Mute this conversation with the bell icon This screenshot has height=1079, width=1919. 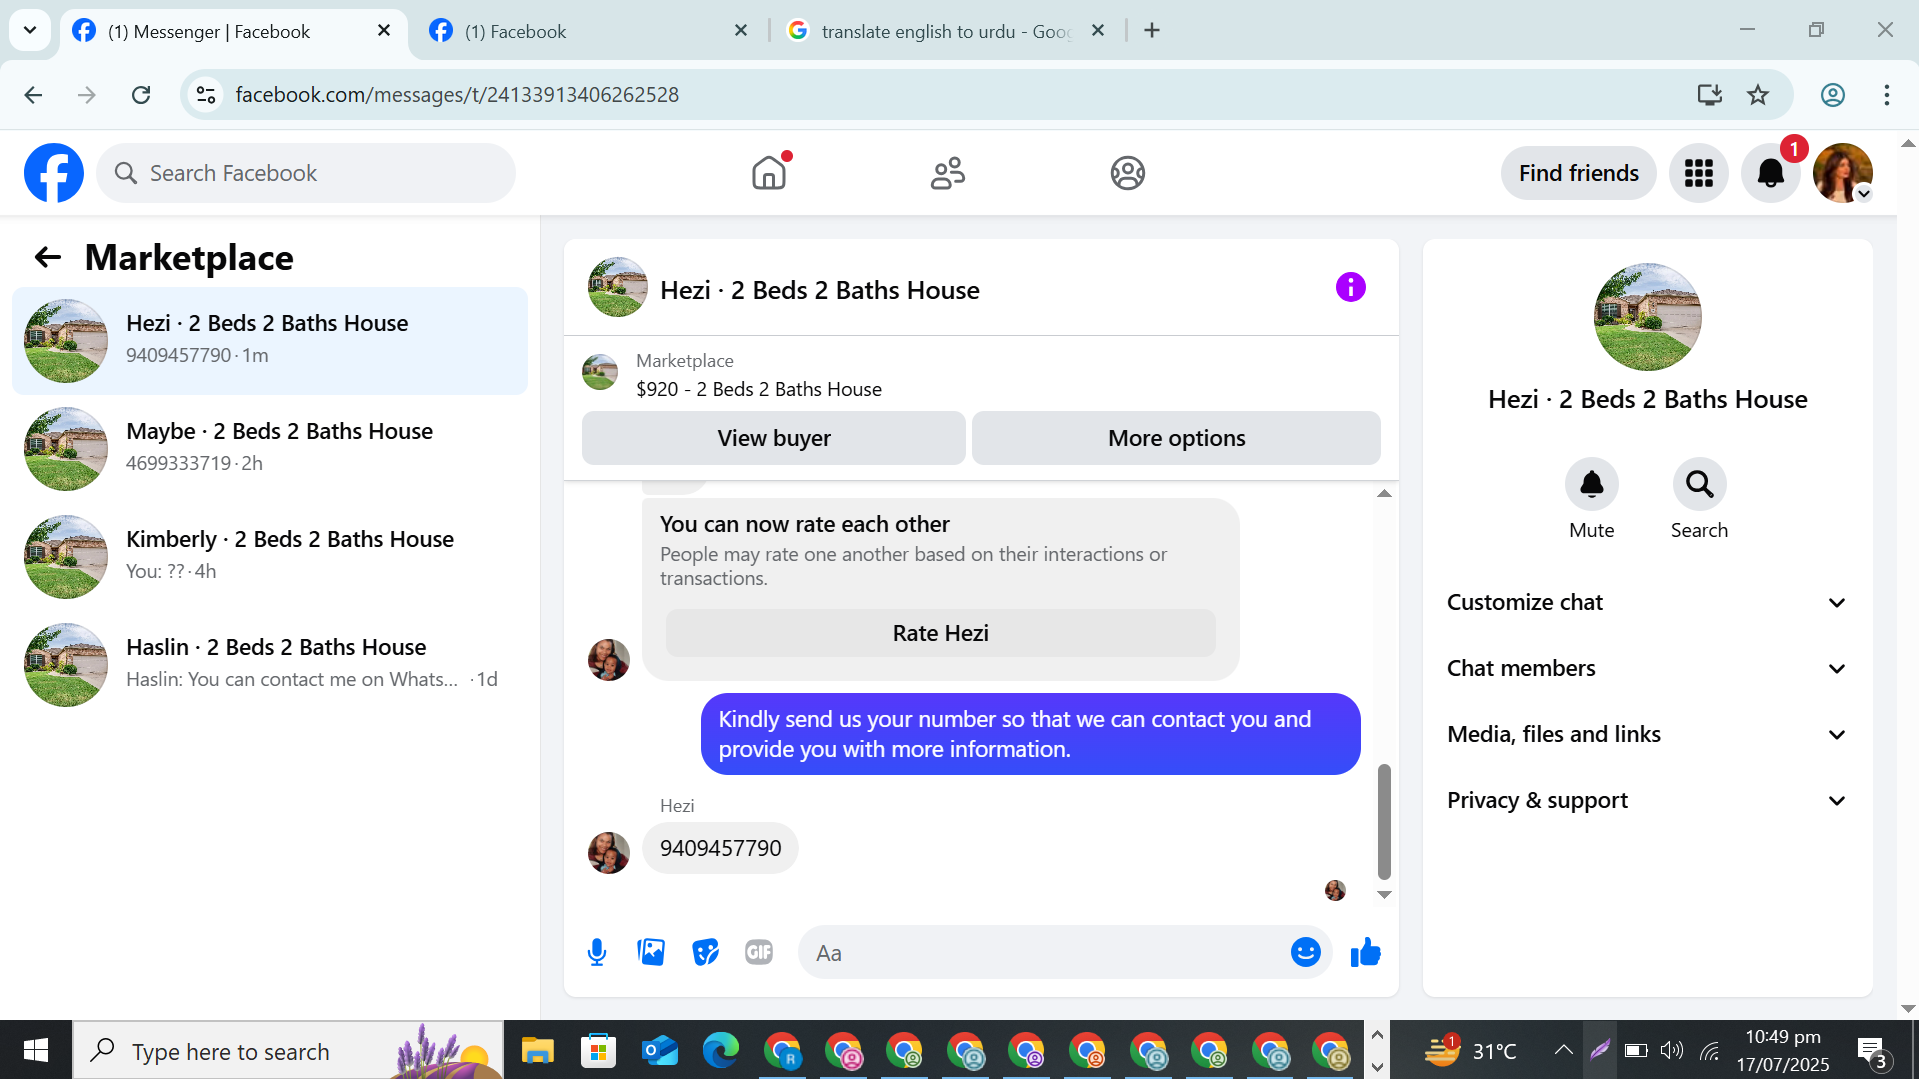1591,485
